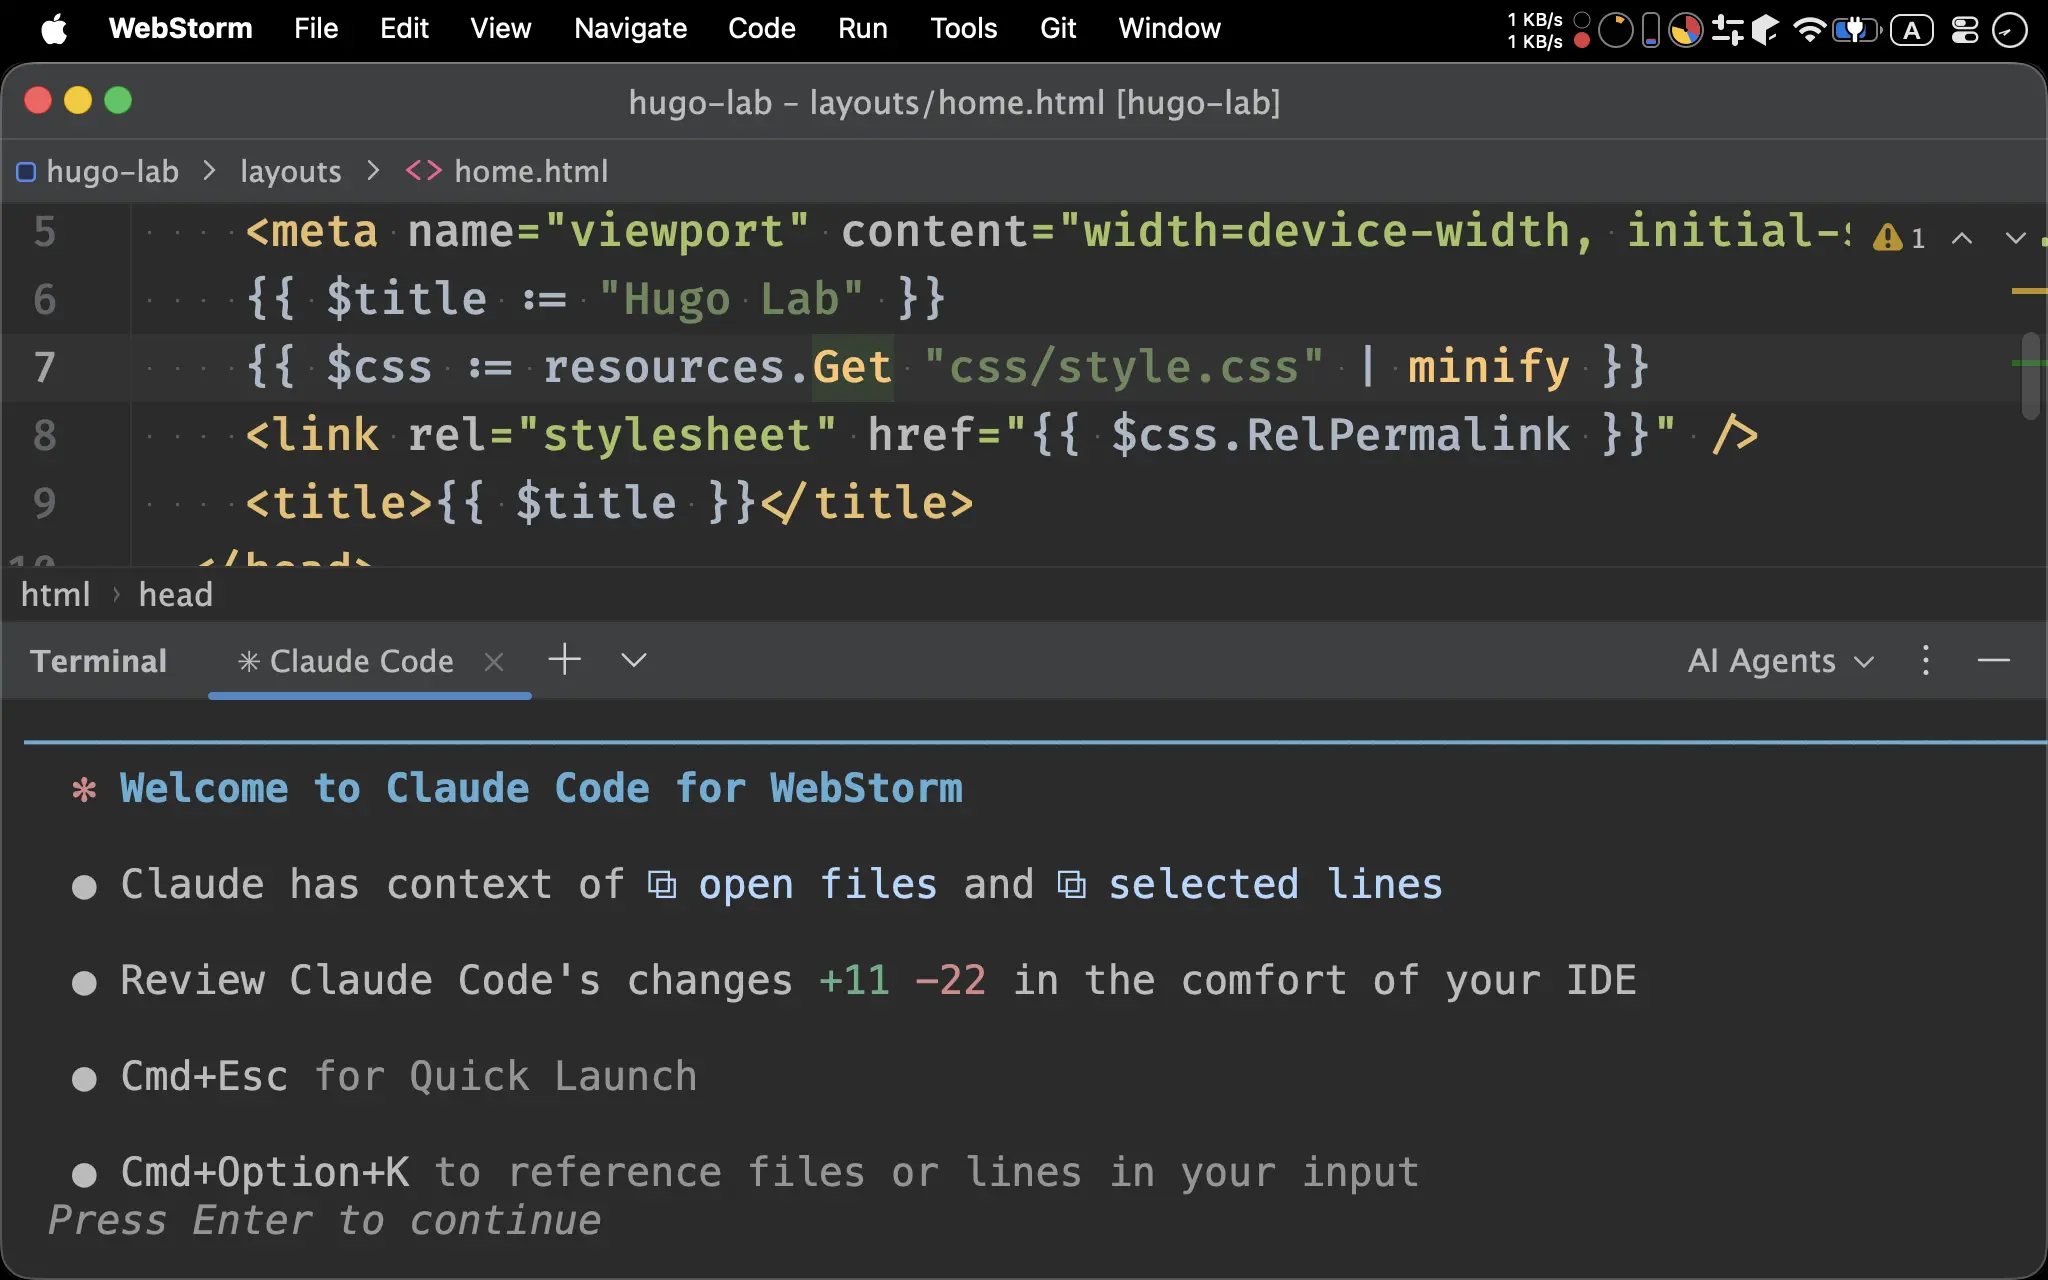The width and height of the screenshot is (2048, 1280).
Task: Open macOS Control Center
Action: click(1965, 30)
